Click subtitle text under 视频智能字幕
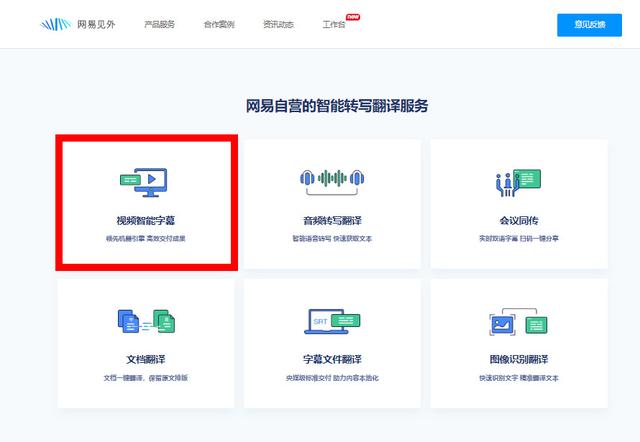Screen dimensions: 640x442 point(146,238)
